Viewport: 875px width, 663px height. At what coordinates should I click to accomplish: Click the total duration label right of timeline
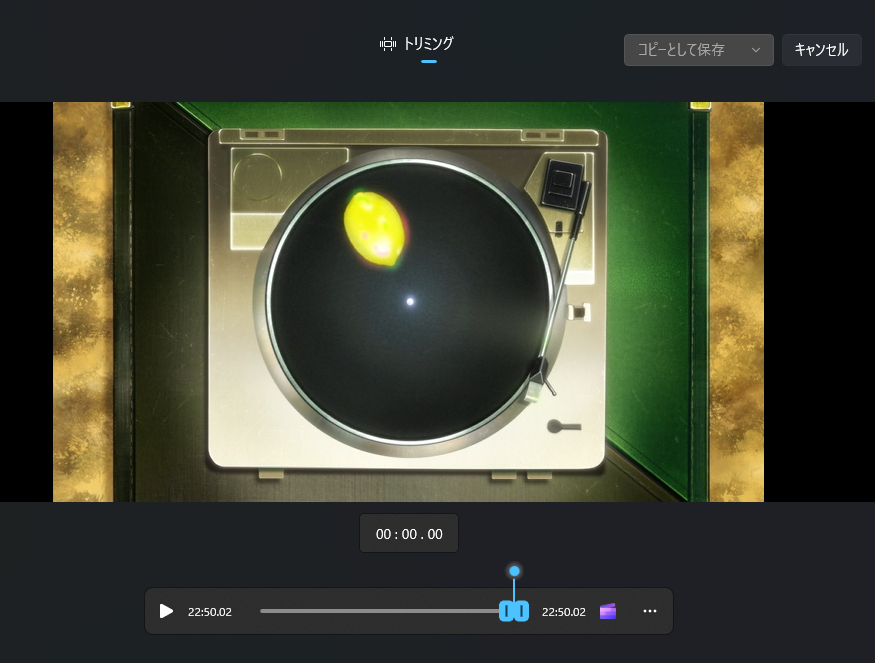[x=564, y=612]
